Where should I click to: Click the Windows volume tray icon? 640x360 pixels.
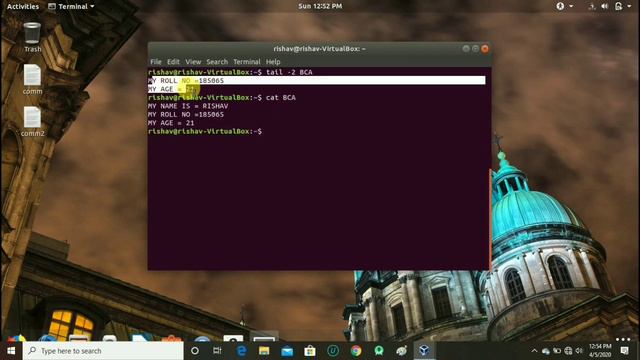(579, 351)
